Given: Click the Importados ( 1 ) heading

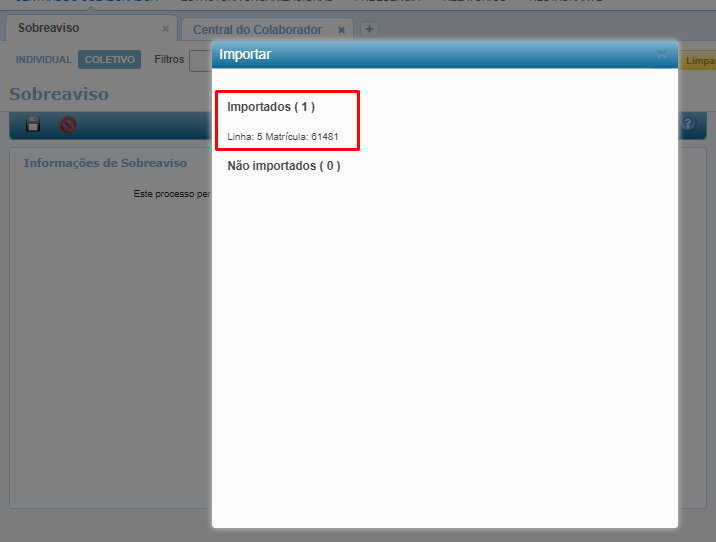Looking at the screenshot, I should tap(271, 107).
